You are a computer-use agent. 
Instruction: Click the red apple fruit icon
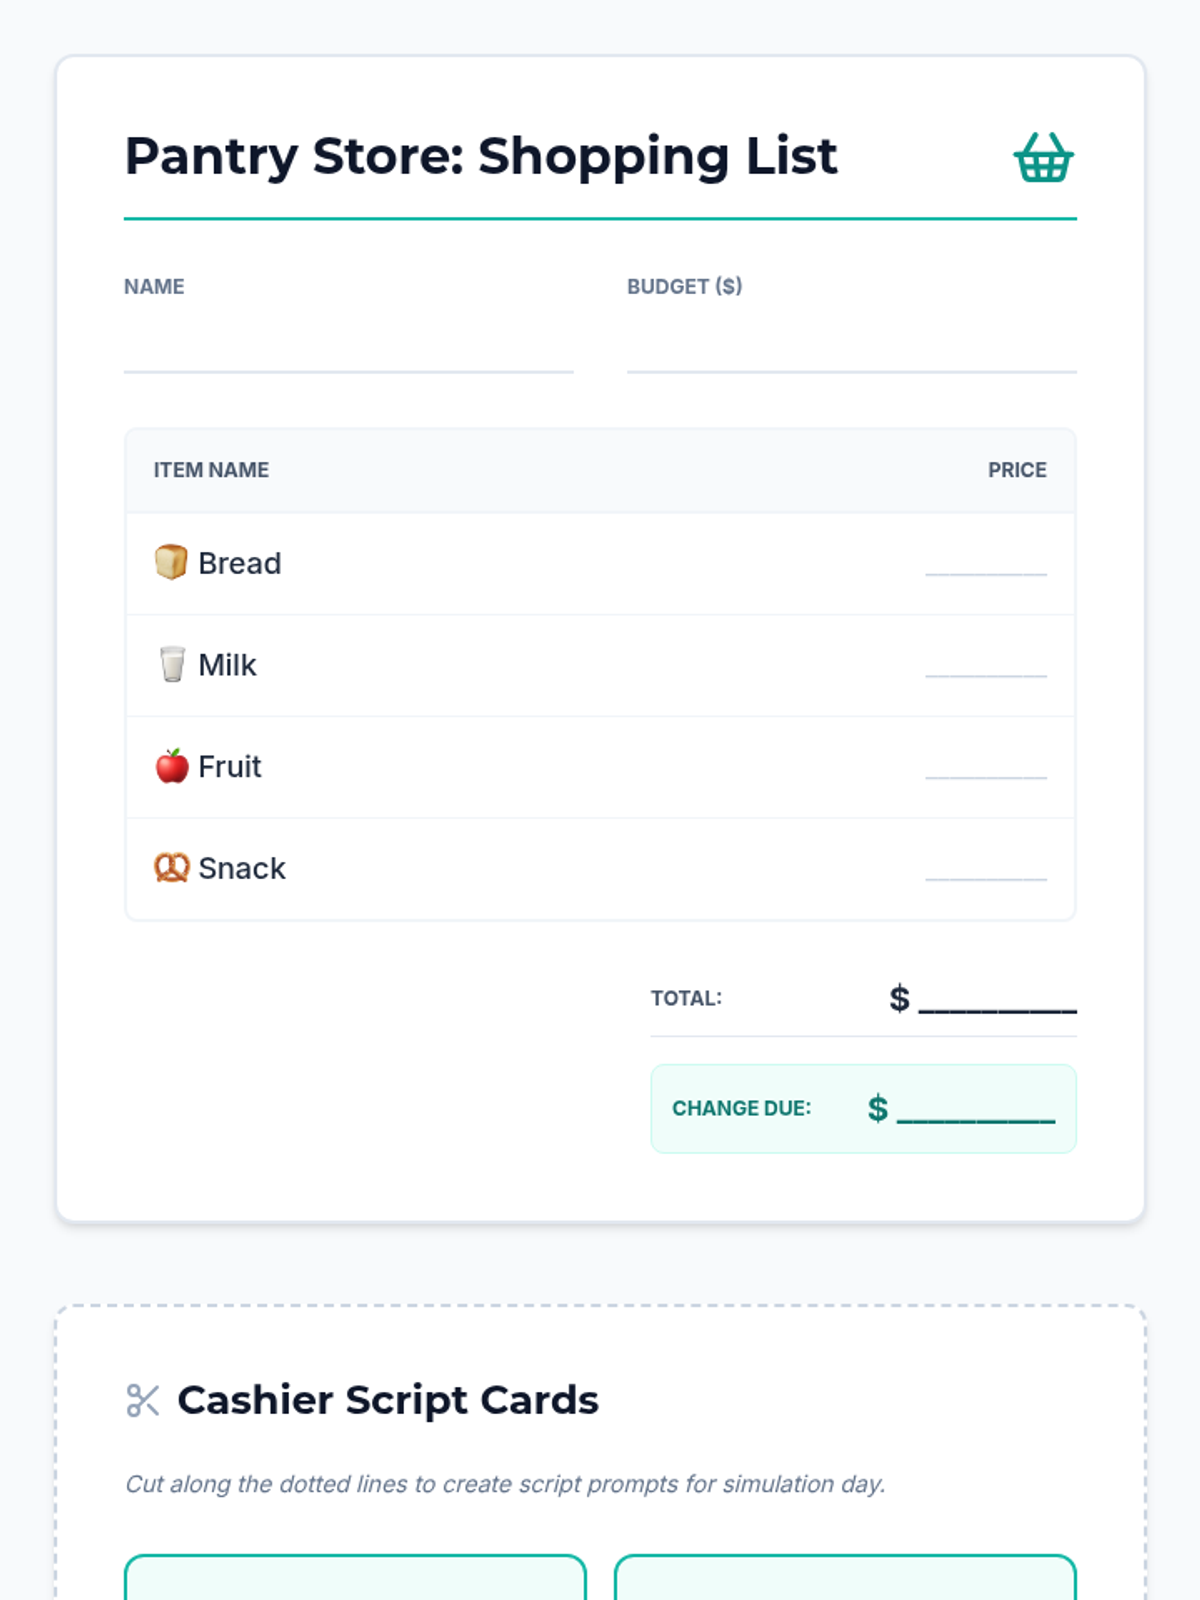pos(172,766)
